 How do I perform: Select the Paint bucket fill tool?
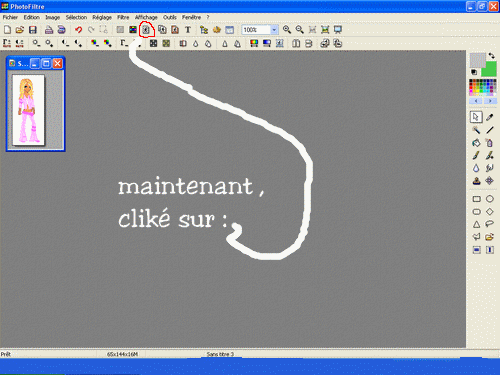pos(476,143)
